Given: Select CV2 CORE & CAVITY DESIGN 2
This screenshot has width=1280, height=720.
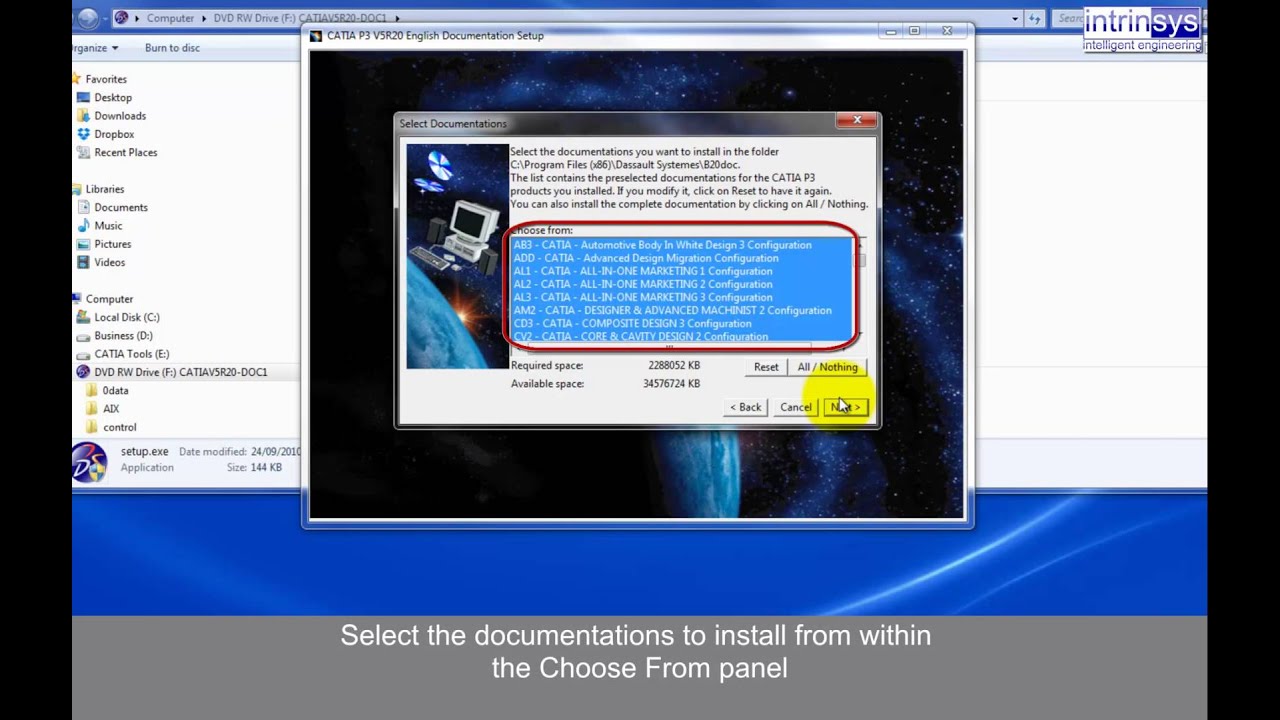Looking at the screenshot, I should tap(683, 336).
